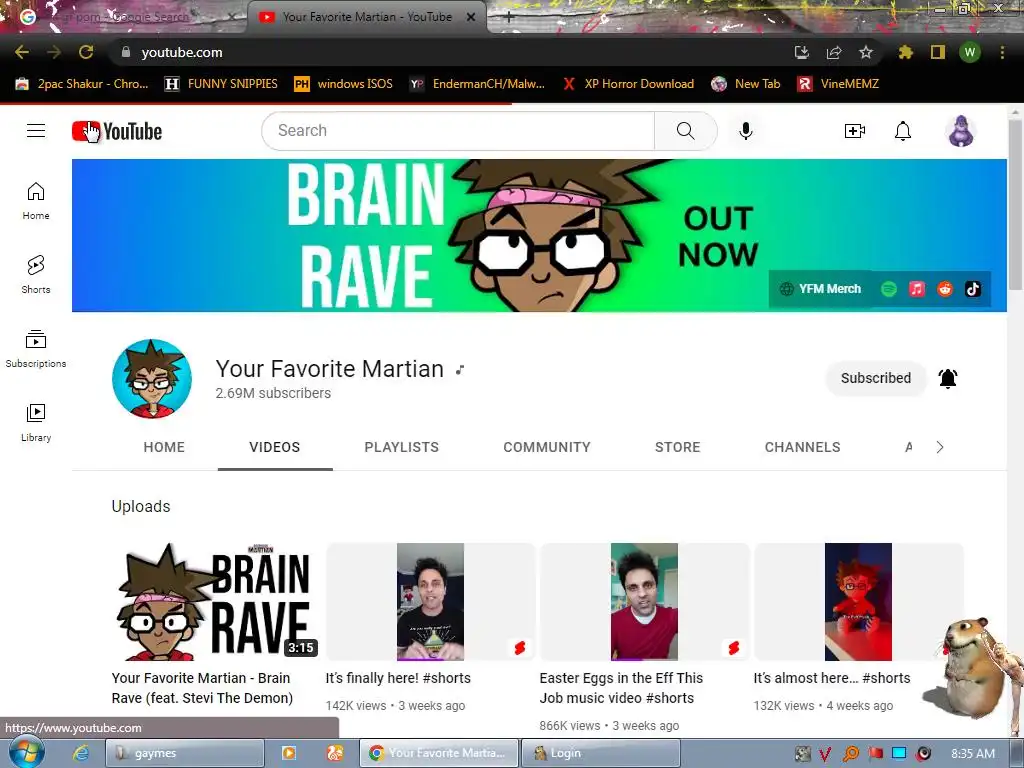
Task: Open the purple account avatar menu
Action: (x=961, y=131)
